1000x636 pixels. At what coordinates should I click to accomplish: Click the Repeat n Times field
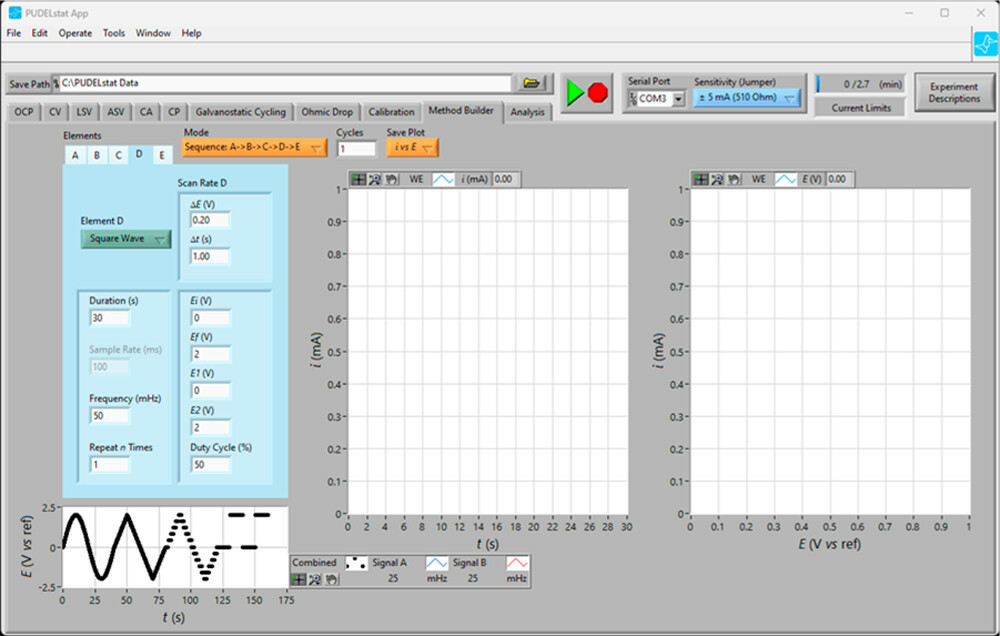110,464
